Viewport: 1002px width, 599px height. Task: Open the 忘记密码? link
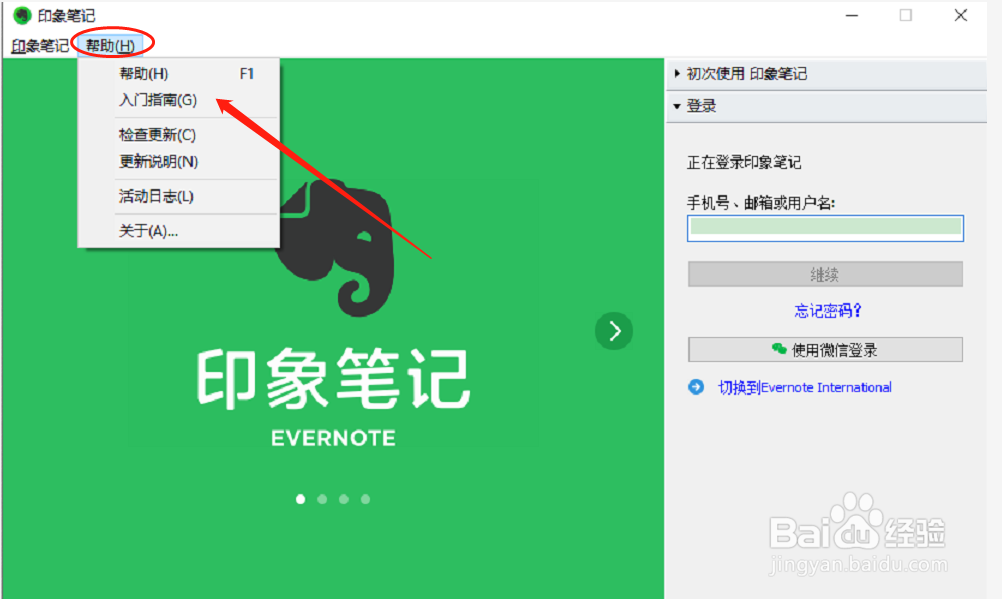point(828,311)
